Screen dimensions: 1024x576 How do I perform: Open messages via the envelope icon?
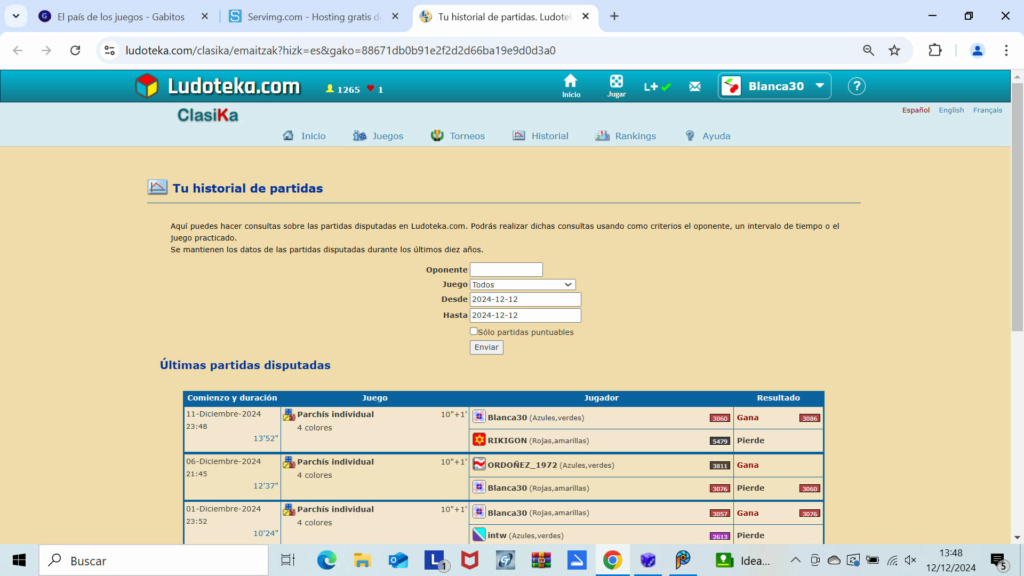(695, 86)
